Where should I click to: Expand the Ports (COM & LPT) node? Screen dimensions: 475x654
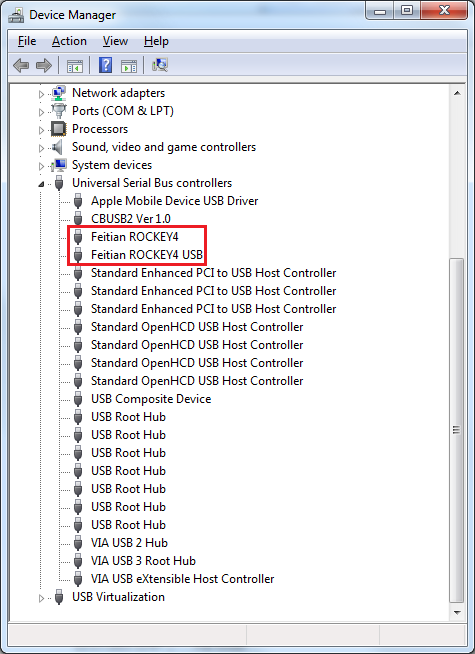(x=41, y=112)
